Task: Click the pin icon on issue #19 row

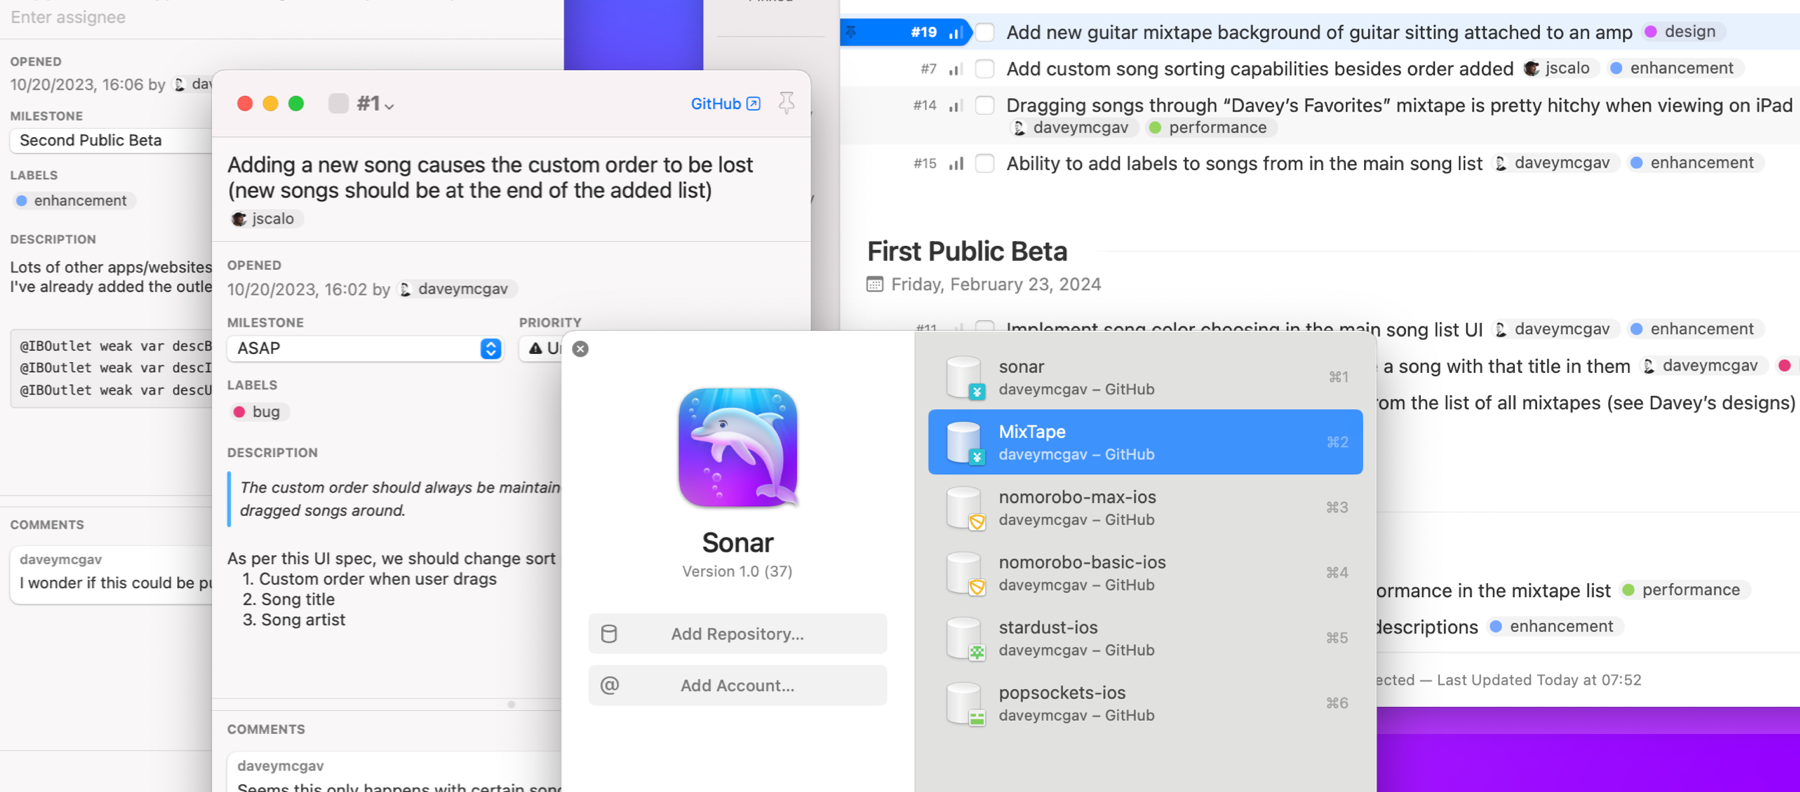Action: pos(851,32)
